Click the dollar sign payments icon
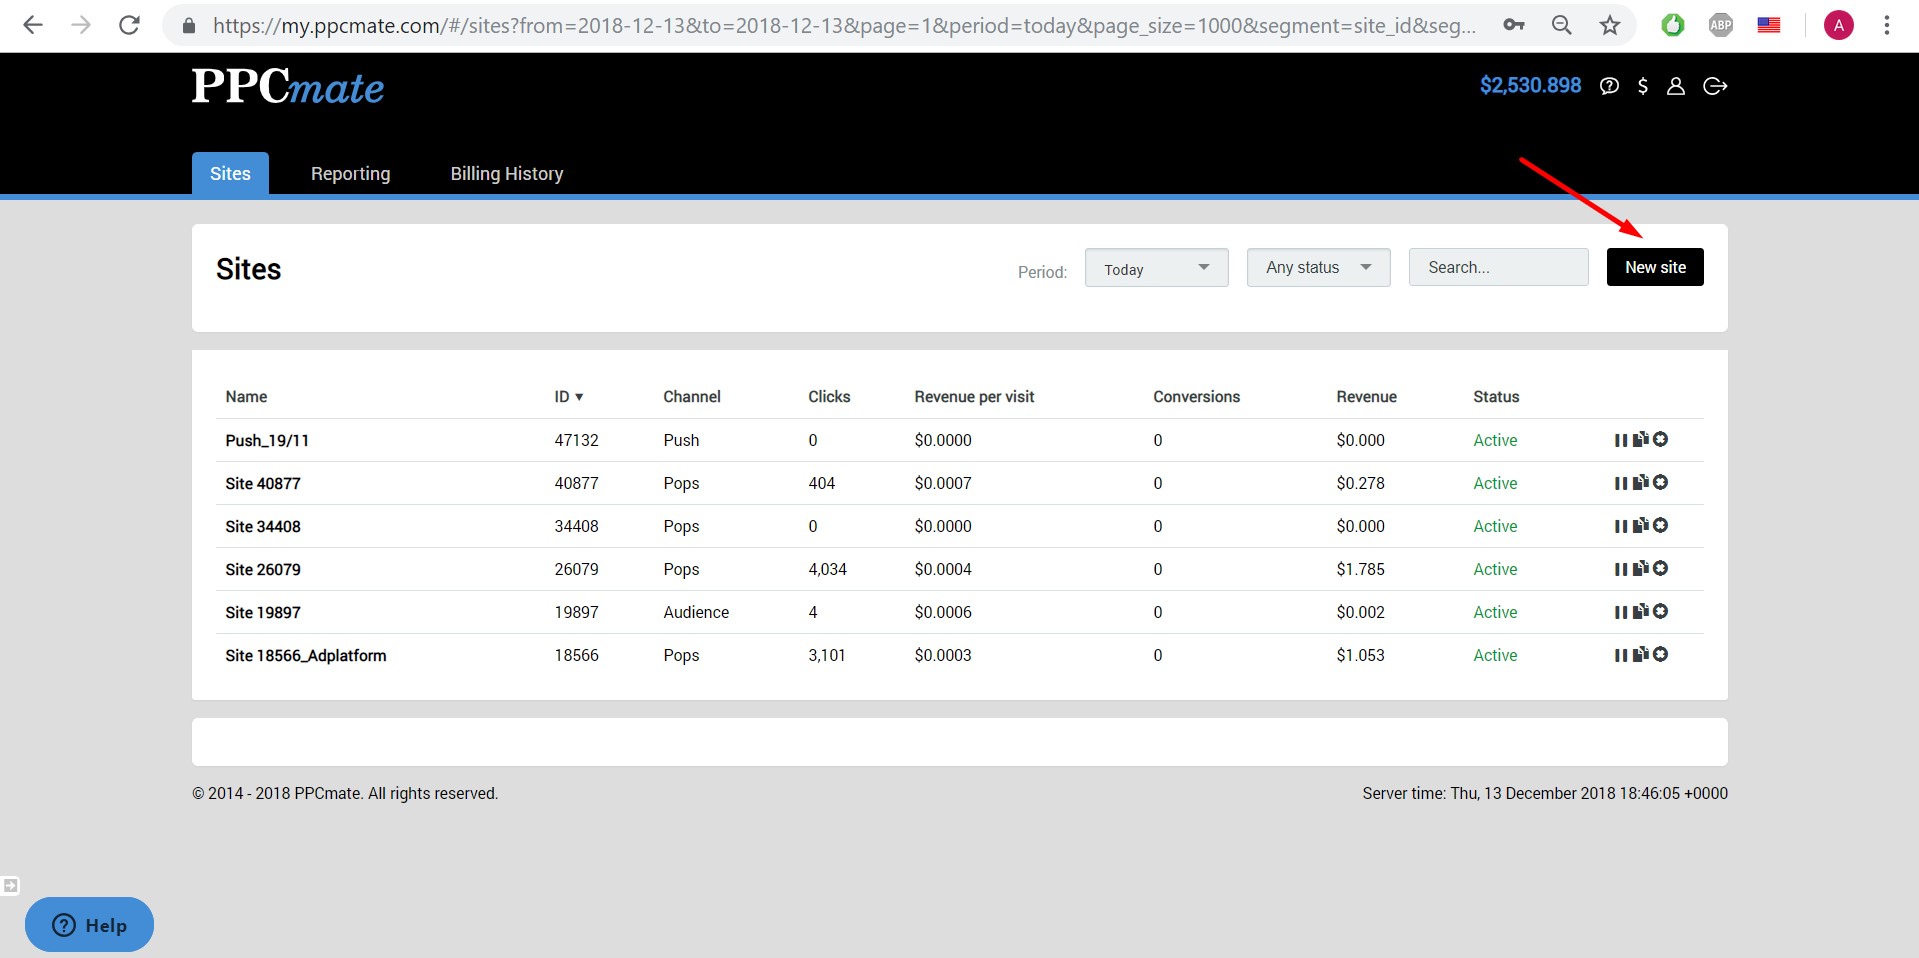Screen dimensions: 1919x958 coord(1642,86)
